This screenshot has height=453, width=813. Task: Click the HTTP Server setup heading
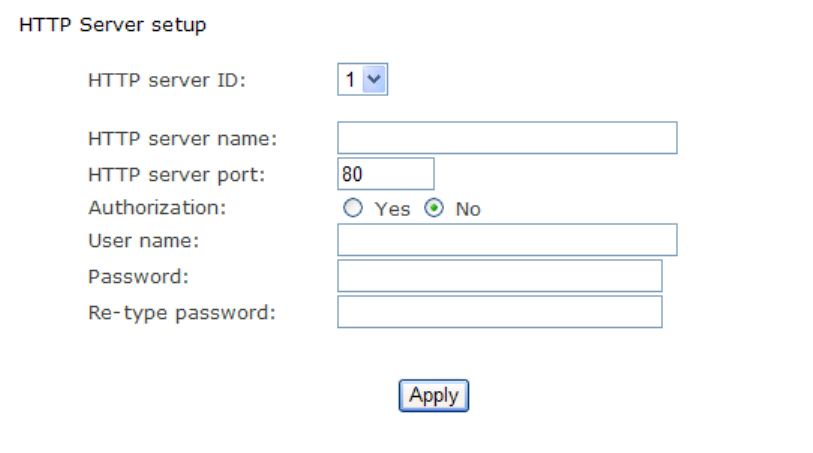(x=113, y=26)
